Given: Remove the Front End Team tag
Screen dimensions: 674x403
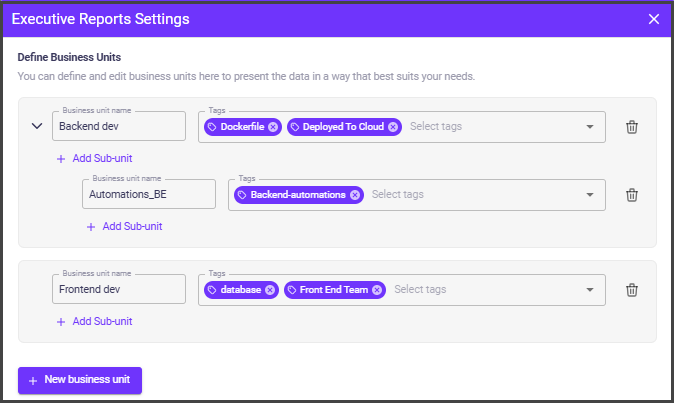Looking at the screenshot, I should pos(377,290).
